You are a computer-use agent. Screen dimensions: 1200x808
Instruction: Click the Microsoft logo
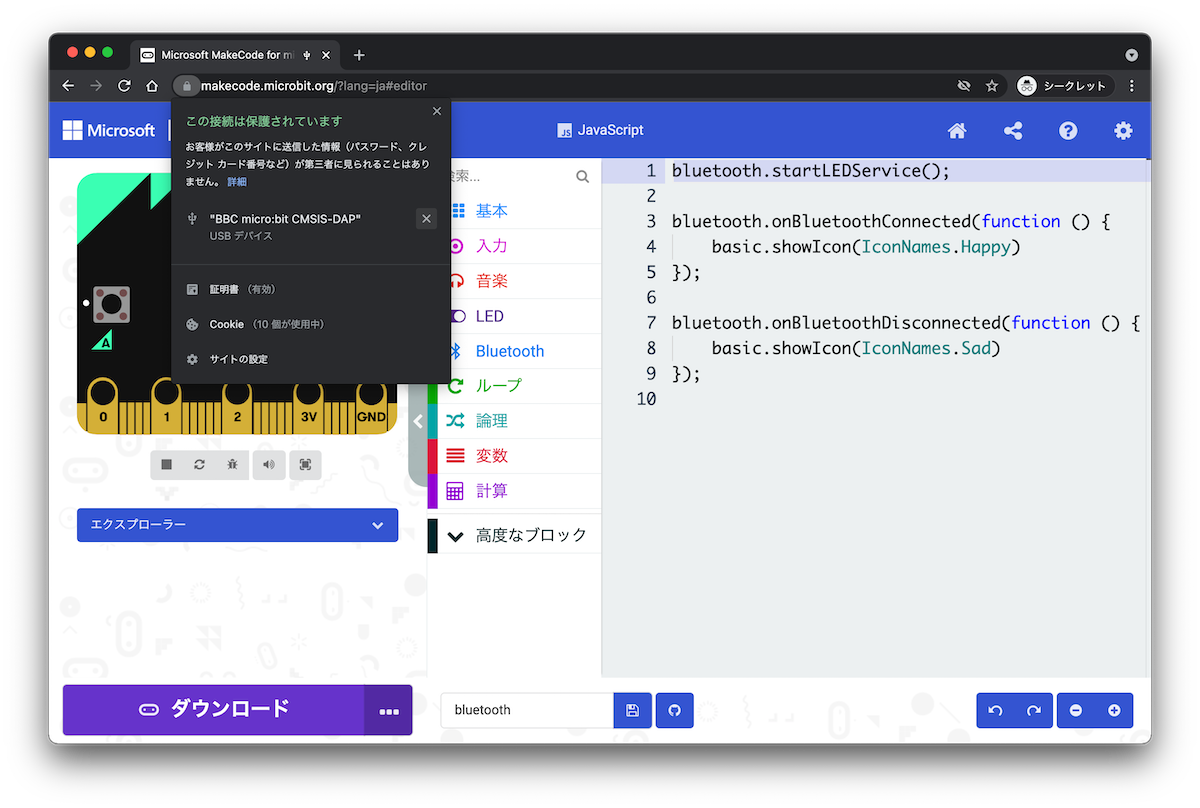click(109, 131)
